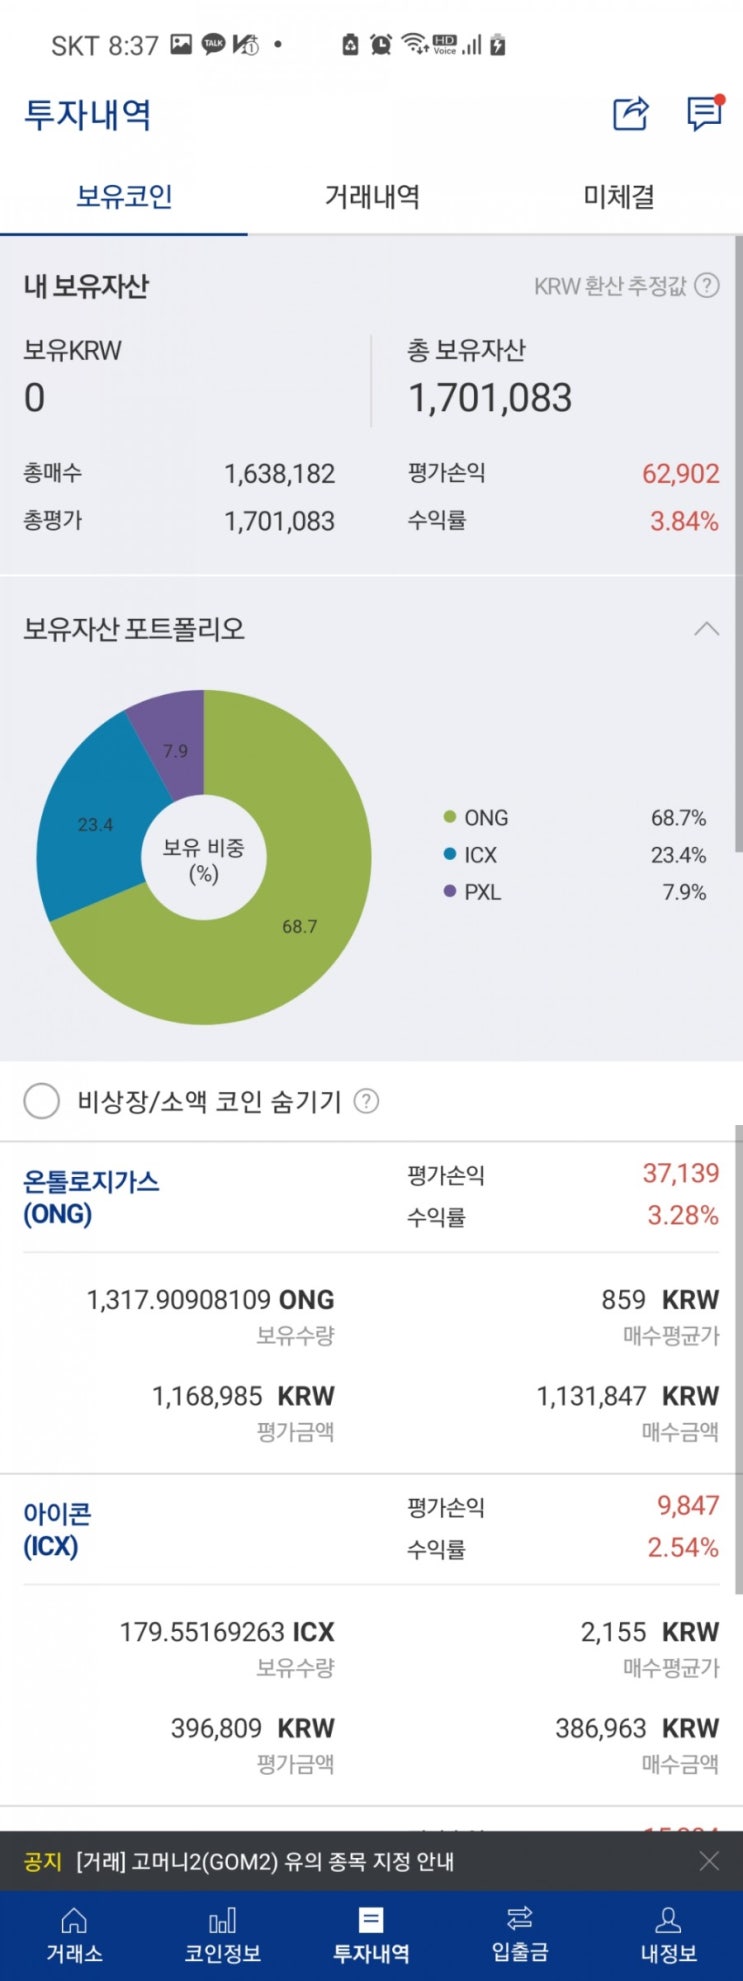The image size is (743, 1981).
Task: Switch to the 거래내역 tab
Action: click(371, 197)
